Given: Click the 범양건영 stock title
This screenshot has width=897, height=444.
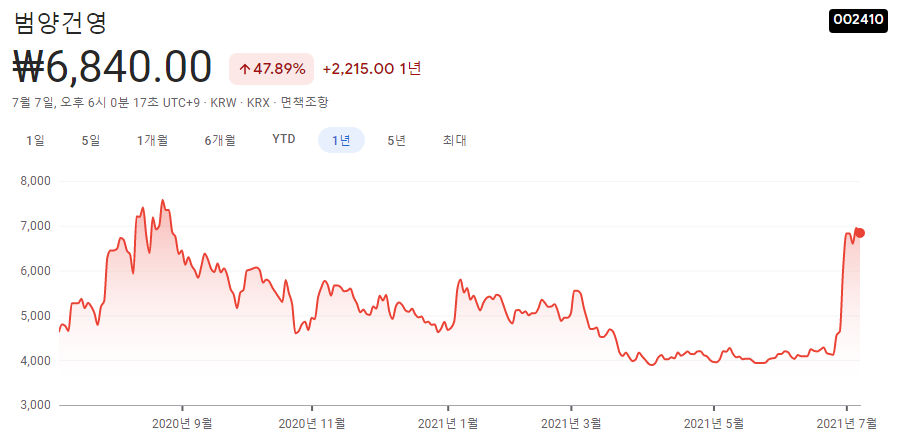Looking at the screenshot, I should (x=60, y=22).
